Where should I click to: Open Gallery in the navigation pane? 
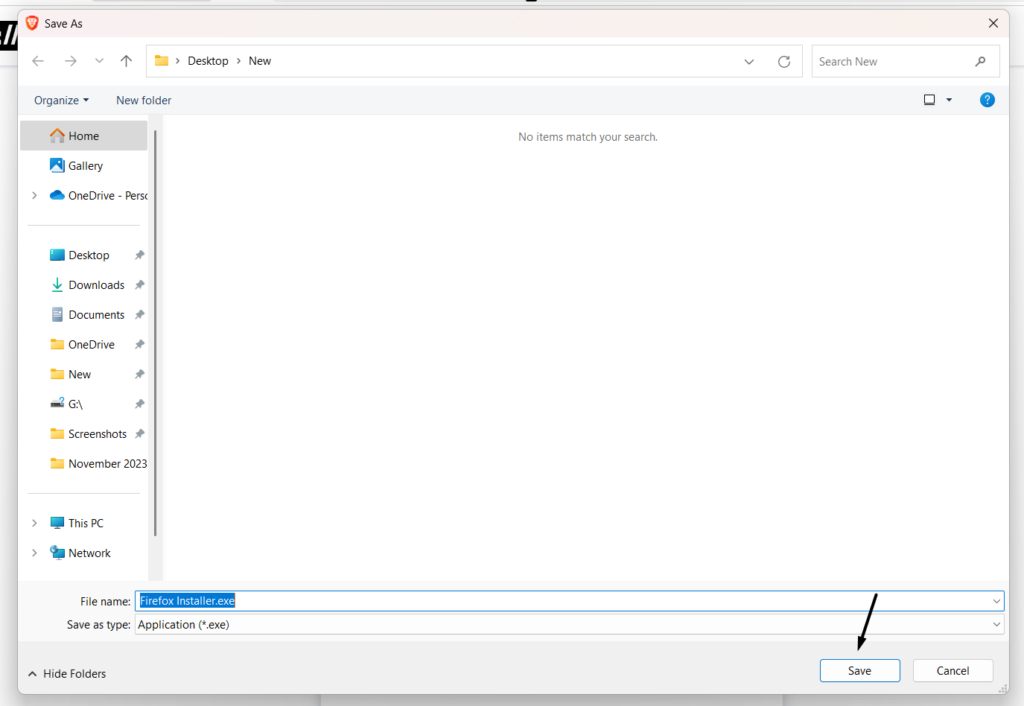[85, 166]
